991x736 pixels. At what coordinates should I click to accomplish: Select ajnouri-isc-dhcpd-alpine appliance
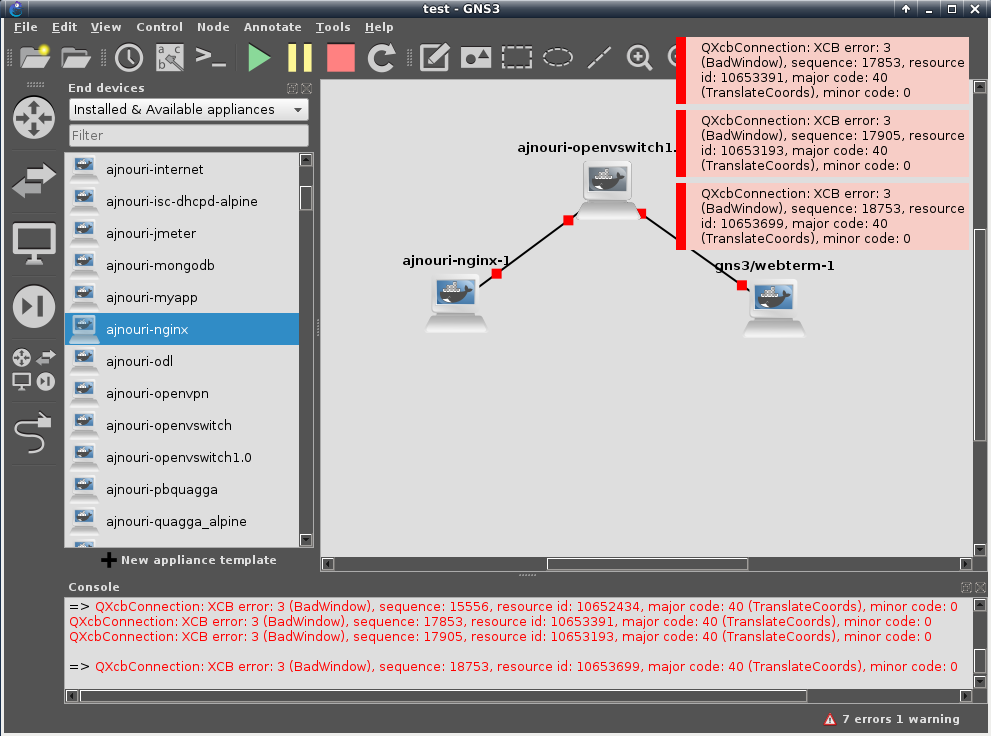pyautogui.click(x=182, y=201)
